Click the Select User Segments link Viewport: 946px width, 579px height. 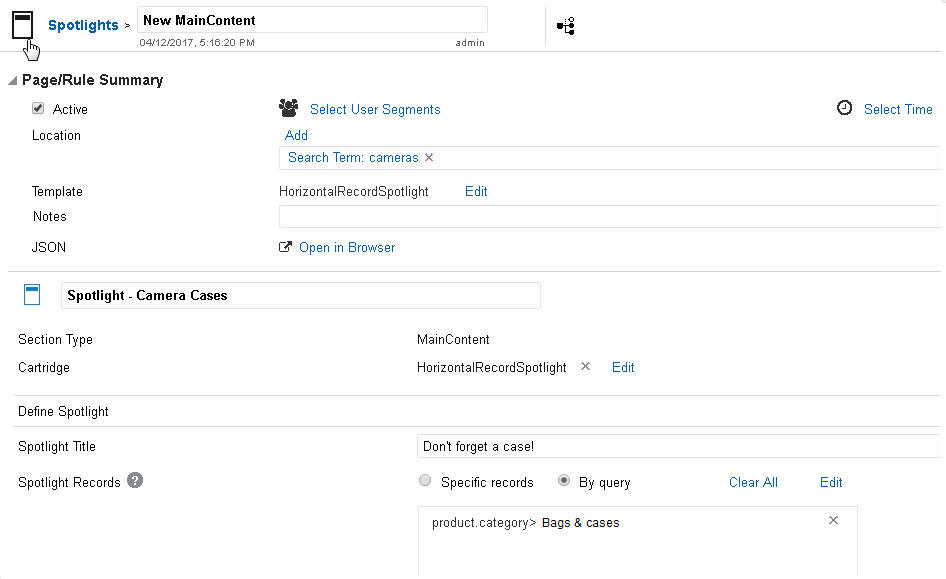point(375,109)
